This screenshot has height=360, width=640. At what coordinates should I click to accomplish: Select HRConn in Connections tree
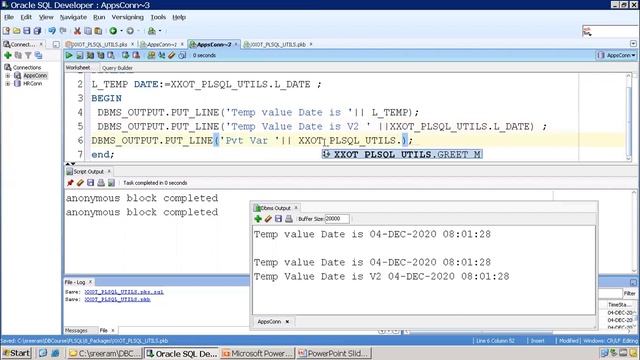click(x=32, y=83)
